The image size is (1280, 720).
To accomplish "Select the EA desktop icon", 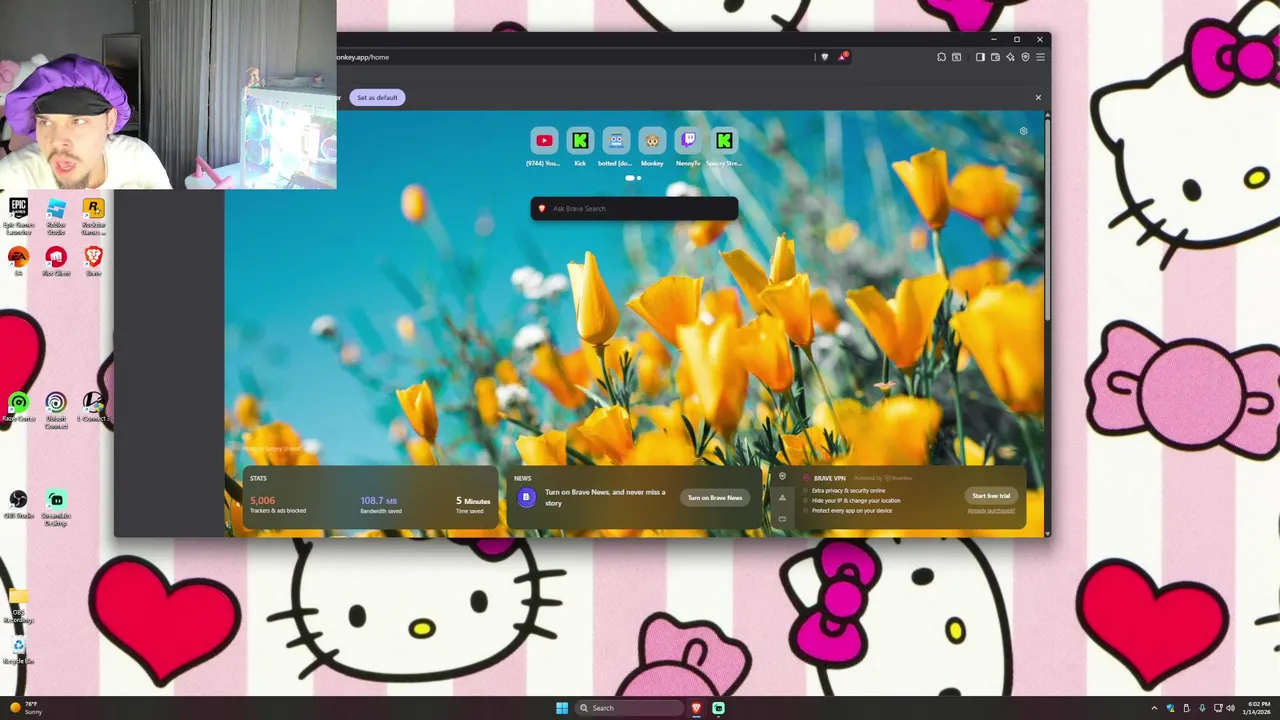I will point(18,261).
